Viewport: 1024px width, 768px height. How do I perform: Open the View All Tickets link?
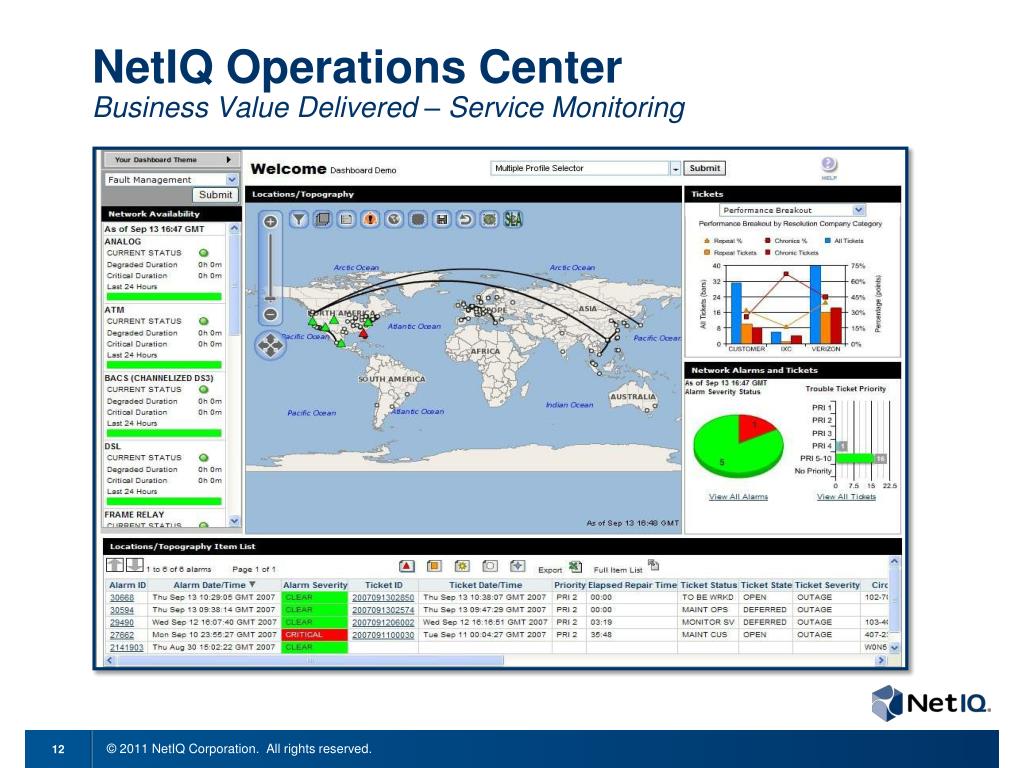[846, 497]
